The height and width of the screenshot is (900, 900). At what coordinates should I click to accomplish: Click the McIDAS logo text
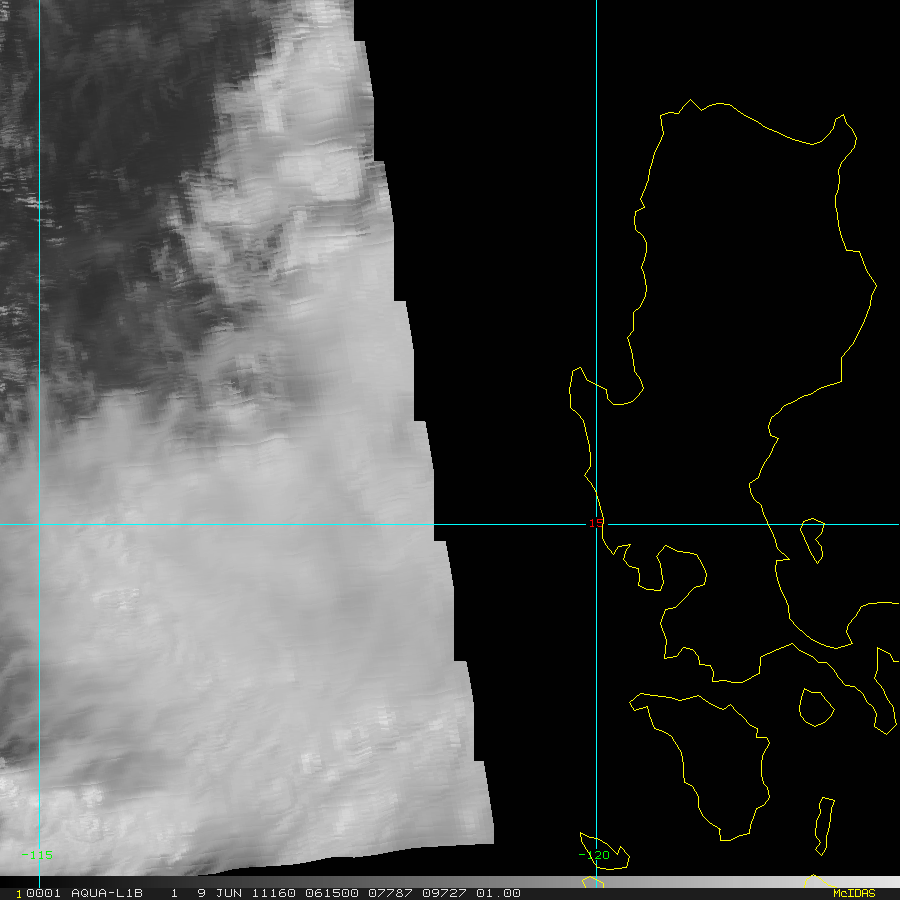[853, 893]
